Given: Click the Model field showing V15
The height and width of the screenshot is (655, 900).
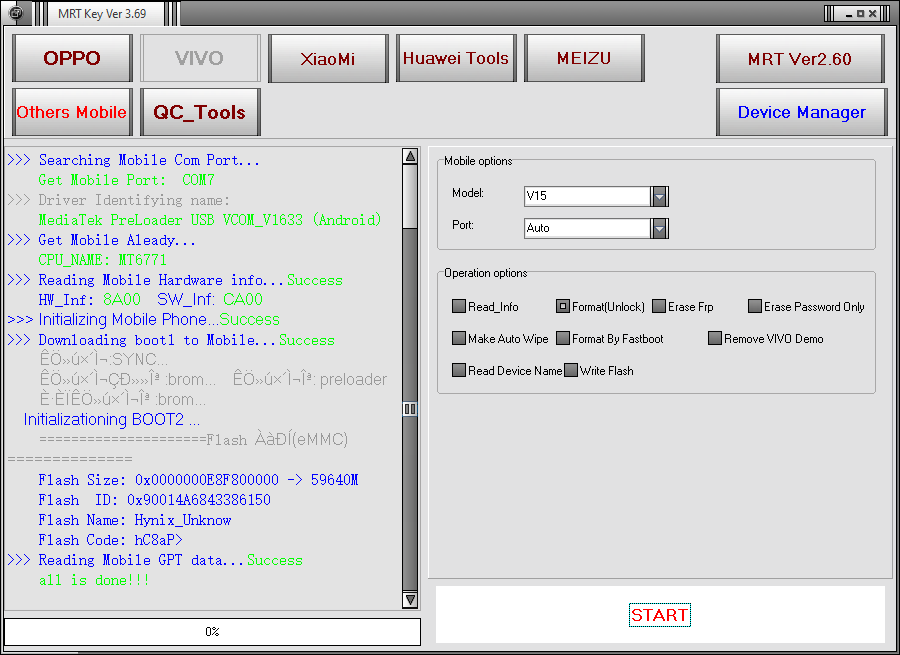Looking at the screenshot, I should [587, 196].
